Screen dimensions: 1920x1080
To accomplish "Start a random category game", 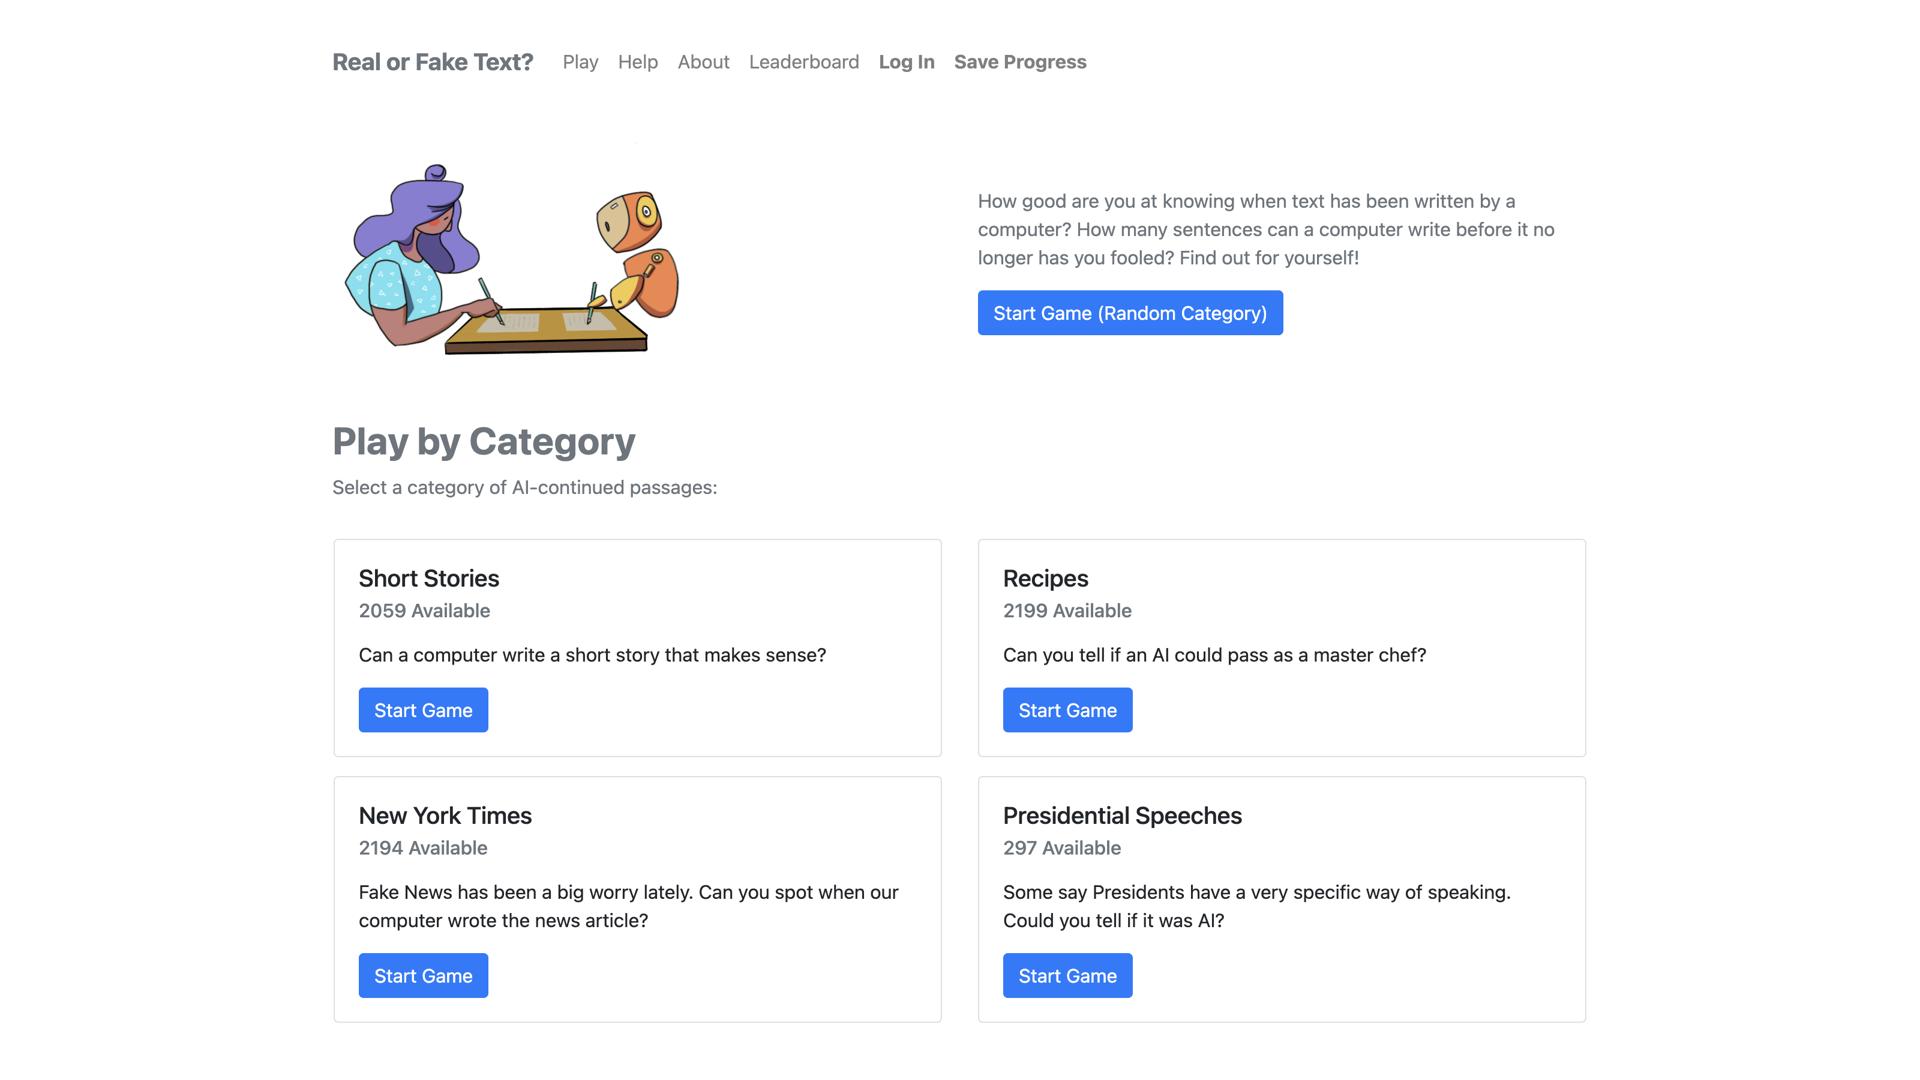I will (x=1129, y=313).
